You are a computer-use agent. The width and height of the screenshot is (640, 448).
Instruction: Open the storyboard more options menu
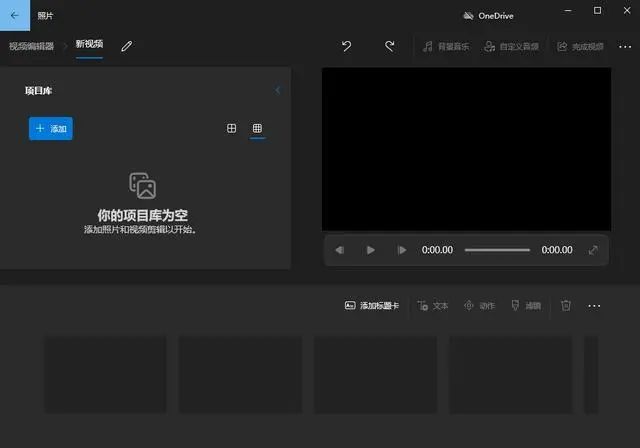tap(594, 306)
